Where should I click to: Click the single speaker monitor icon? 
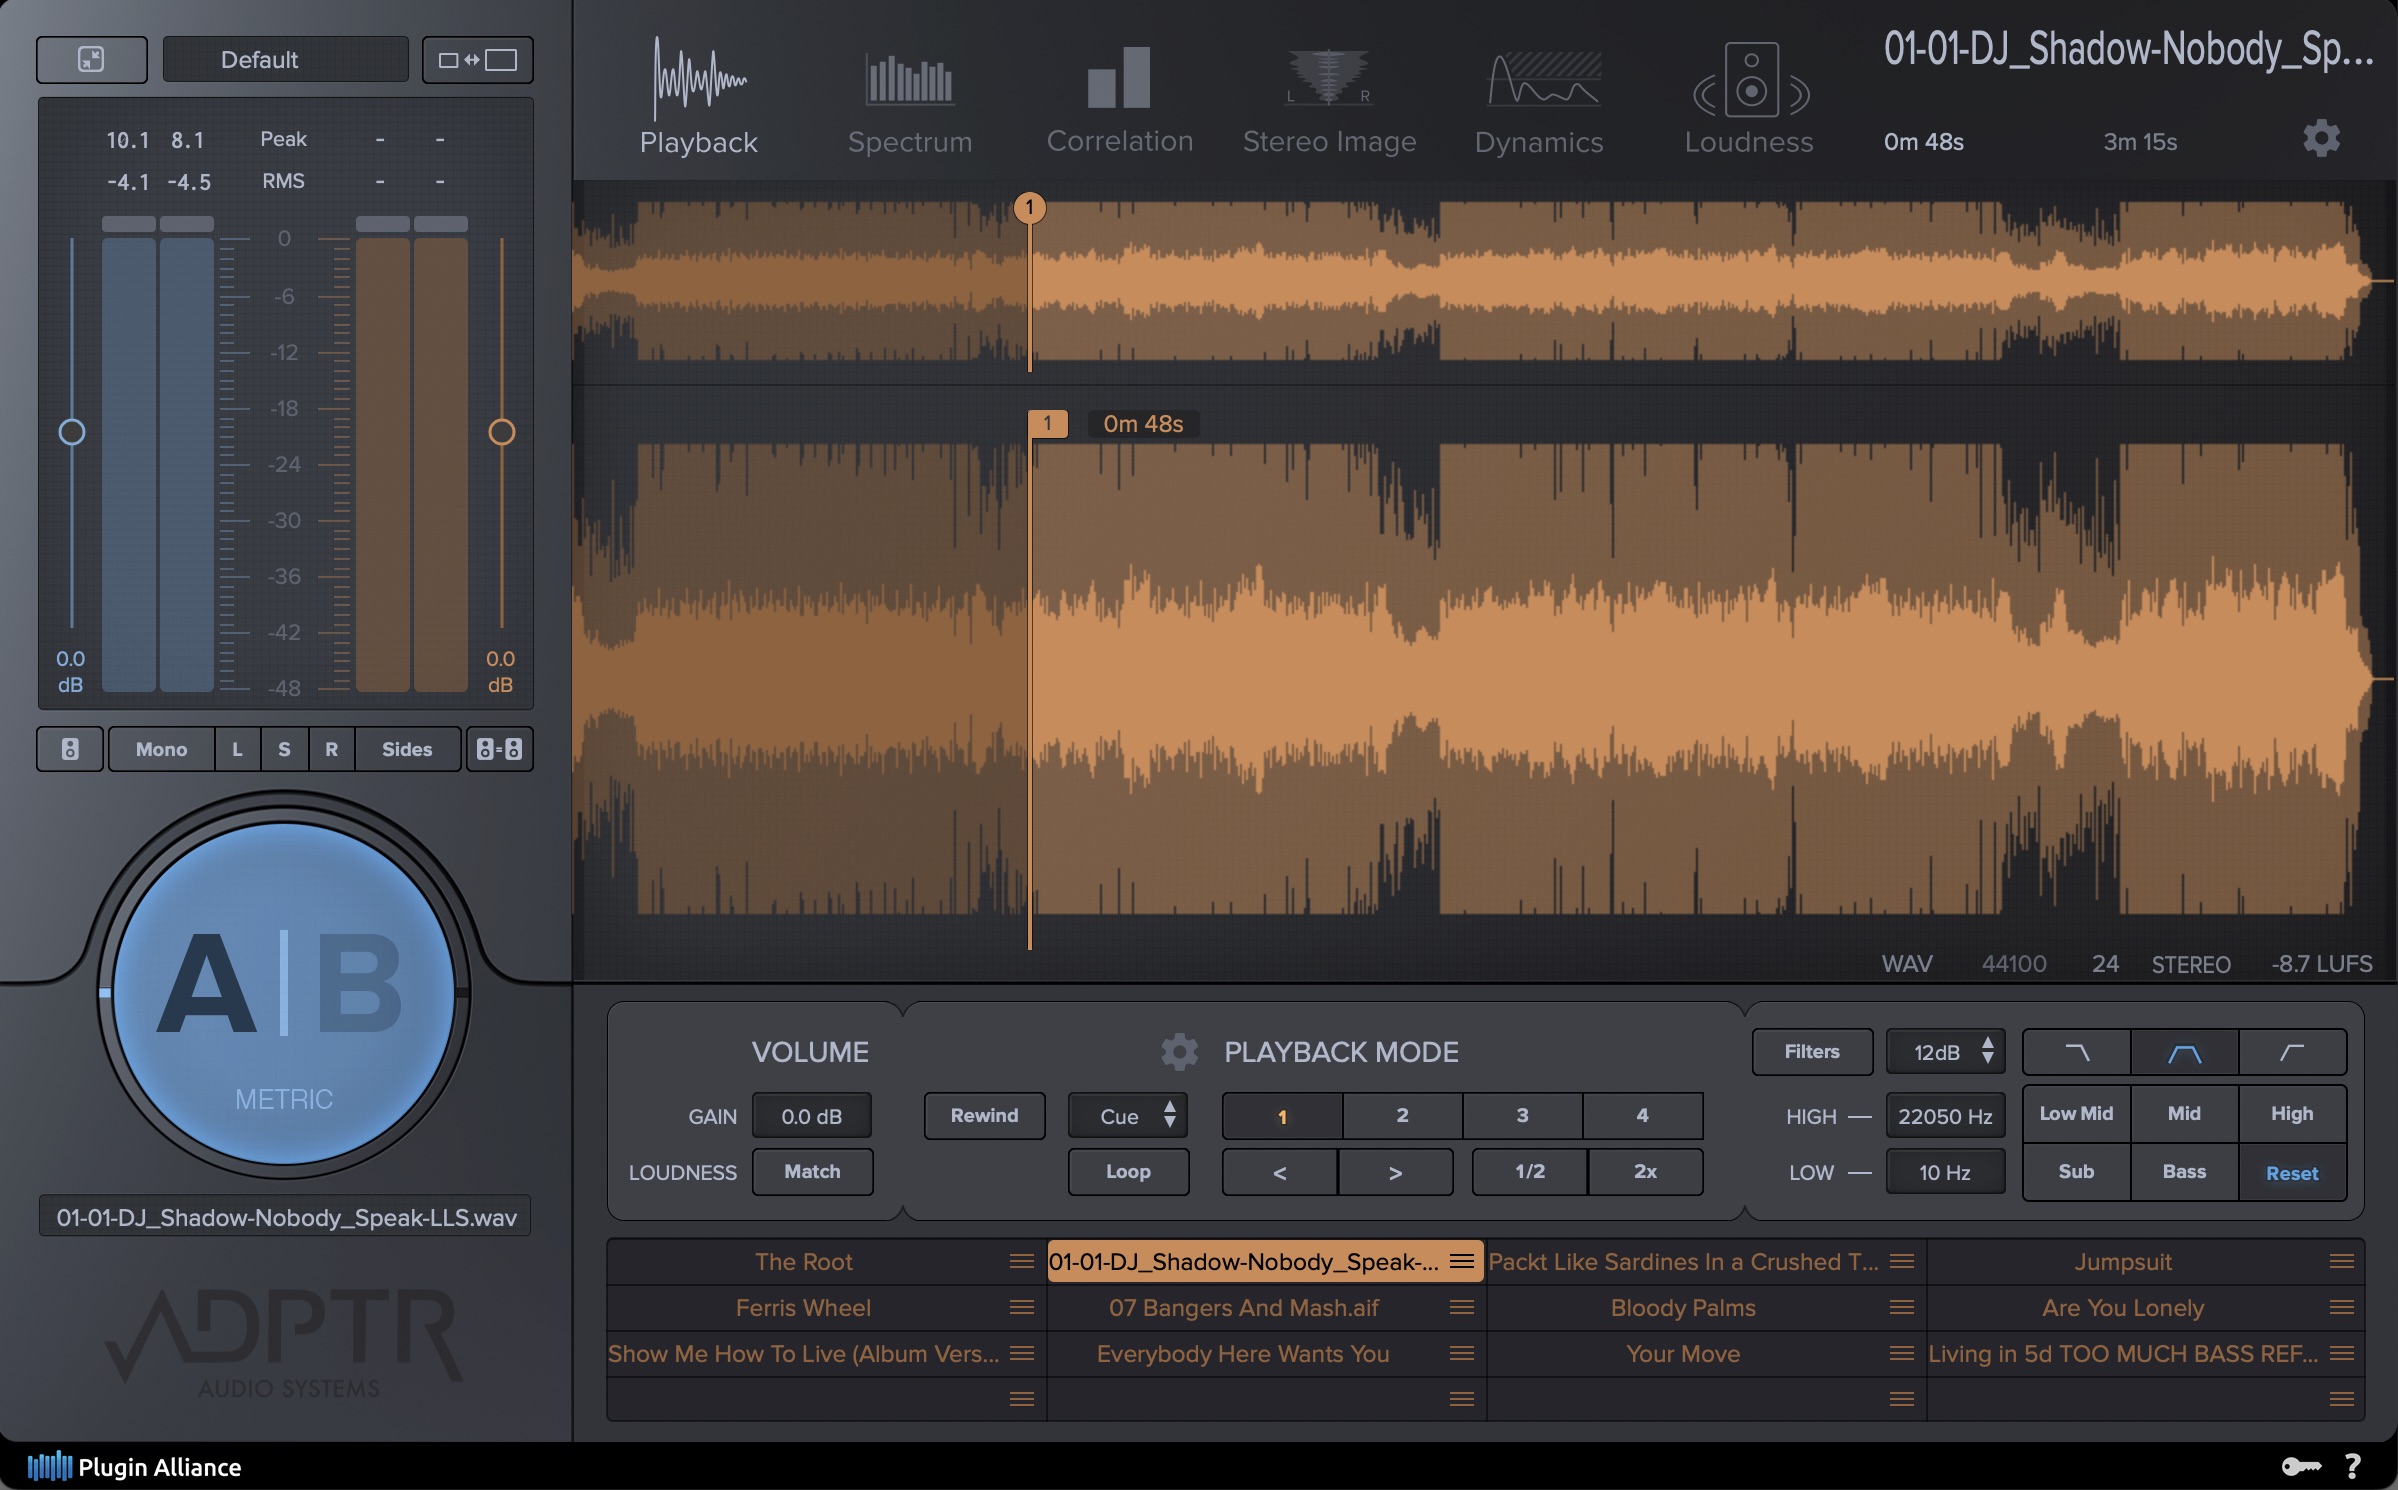[70, 749]
